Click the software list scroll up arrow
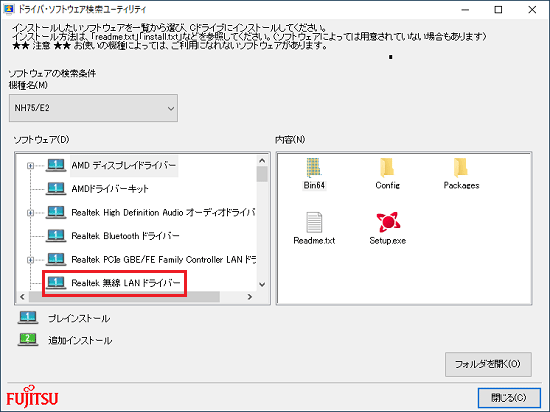This screenshot has width=550, height=412. point(262,161)
